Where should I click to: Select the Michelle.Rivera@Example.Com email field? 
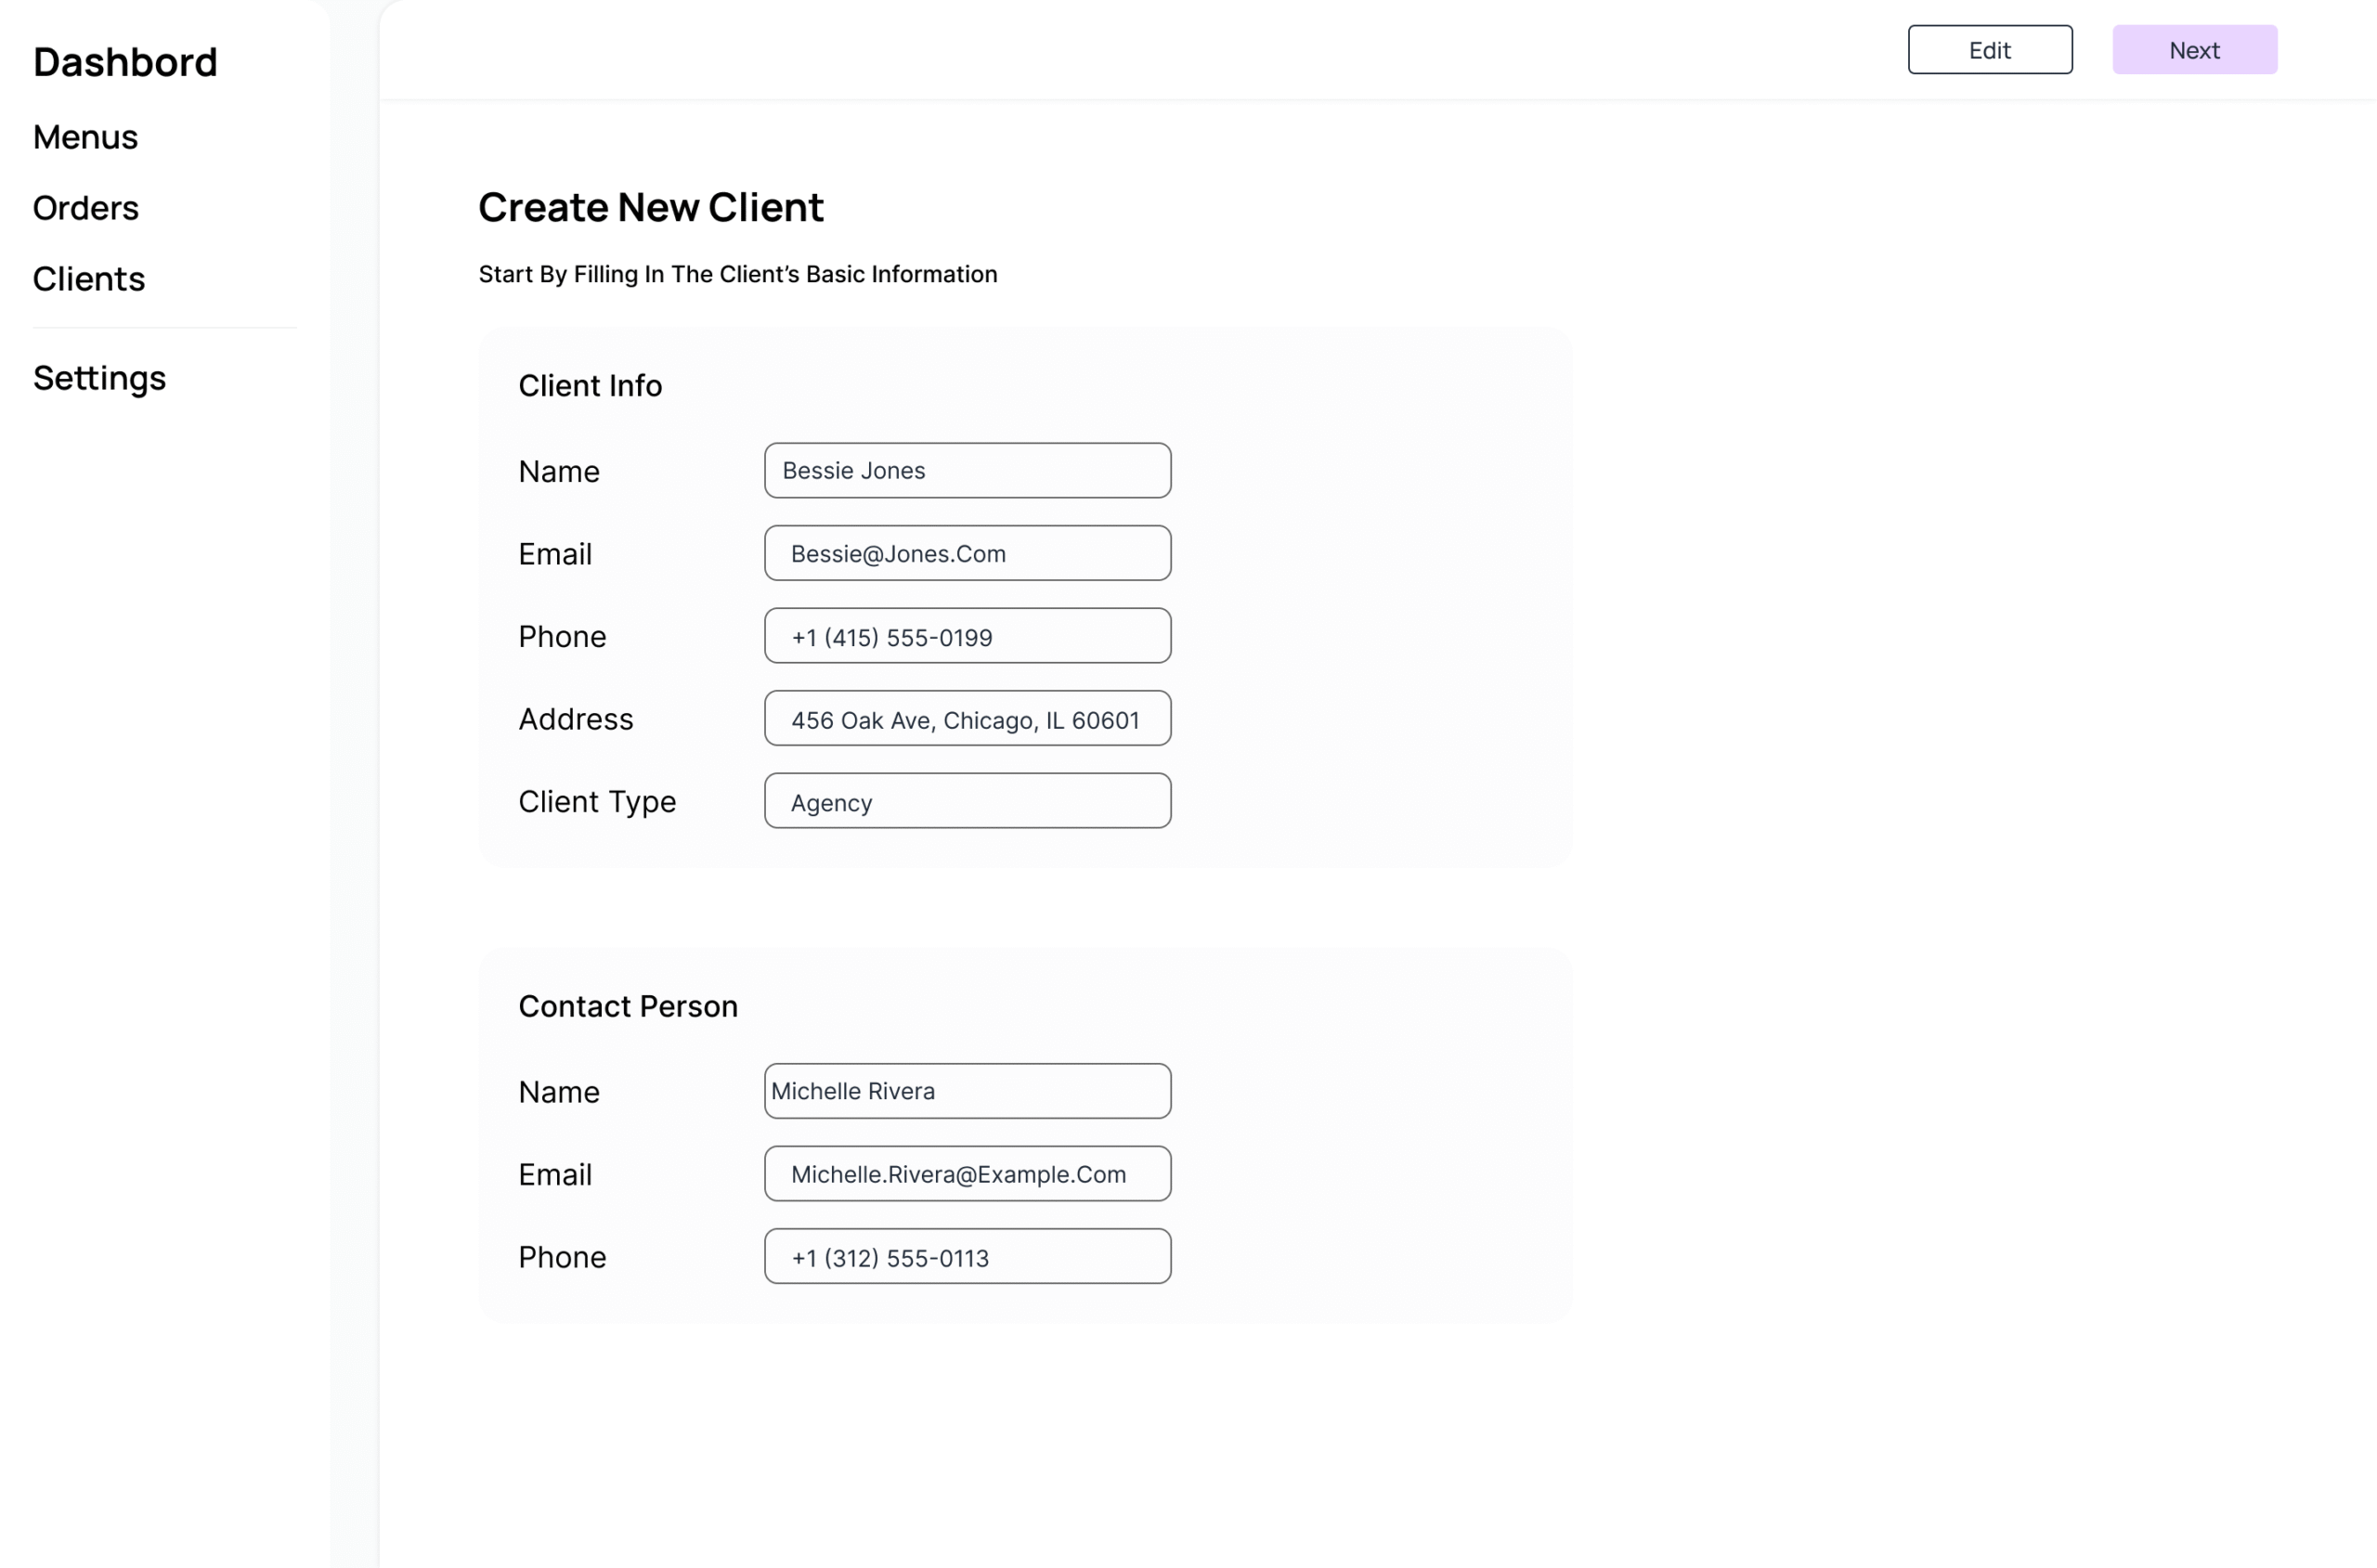pos(967,1174)
